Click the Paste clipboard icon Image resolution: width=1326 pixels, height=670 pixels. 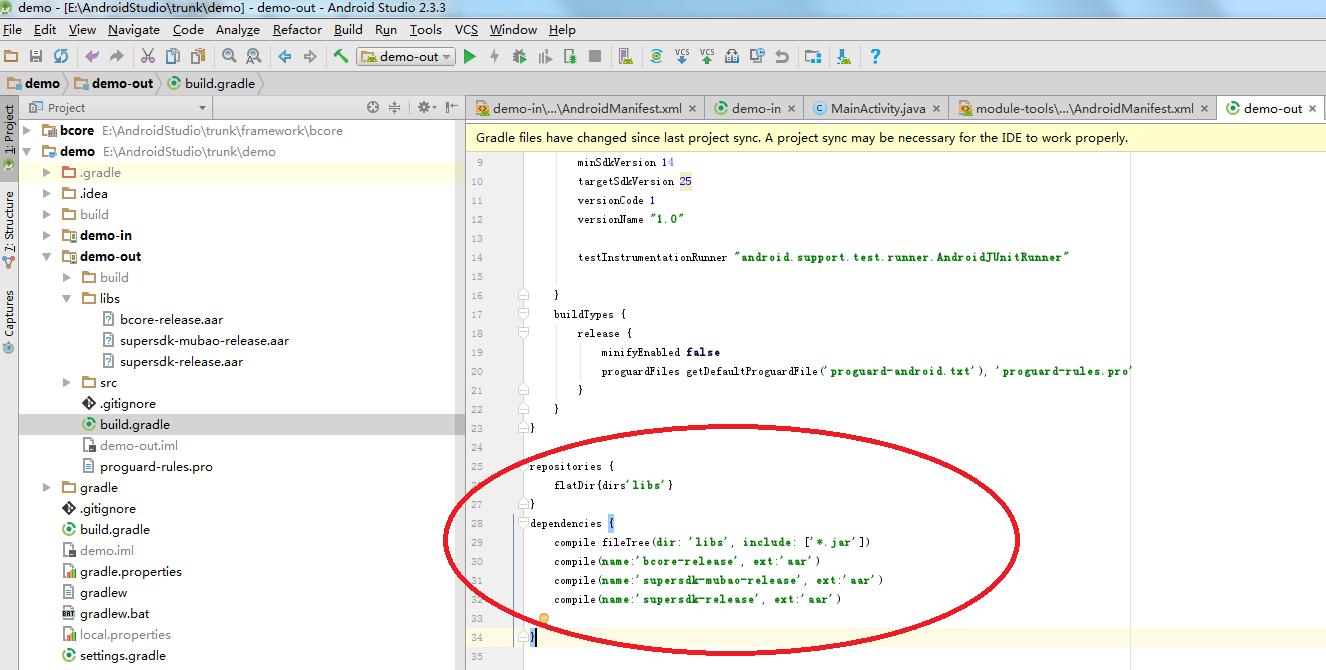click(x=198, y=56)
